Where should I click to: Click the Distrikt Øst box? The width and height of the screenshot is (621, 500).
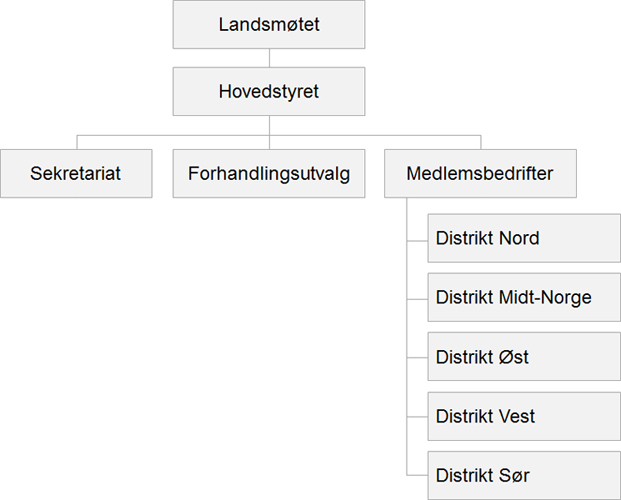pyautogui.click(x=523, y=357)
